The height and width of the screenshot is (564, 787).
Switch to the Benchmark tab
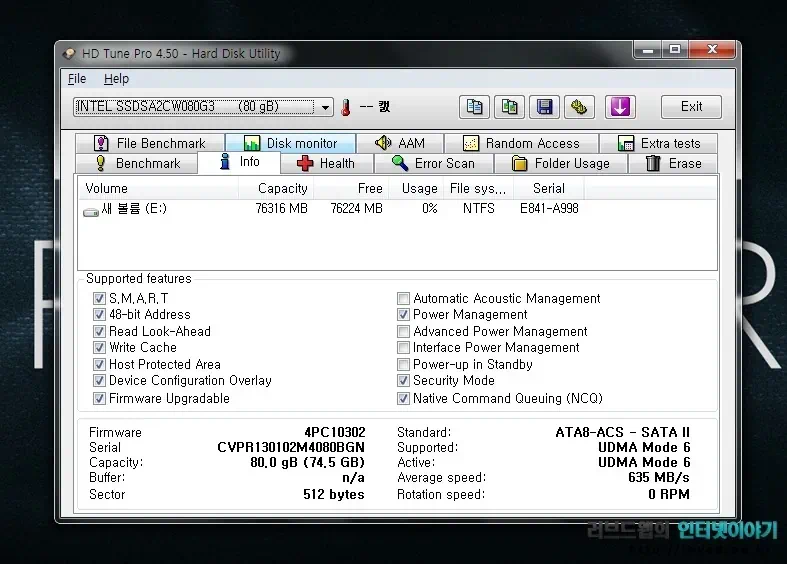pyautogui.click(x=137, y=164)
